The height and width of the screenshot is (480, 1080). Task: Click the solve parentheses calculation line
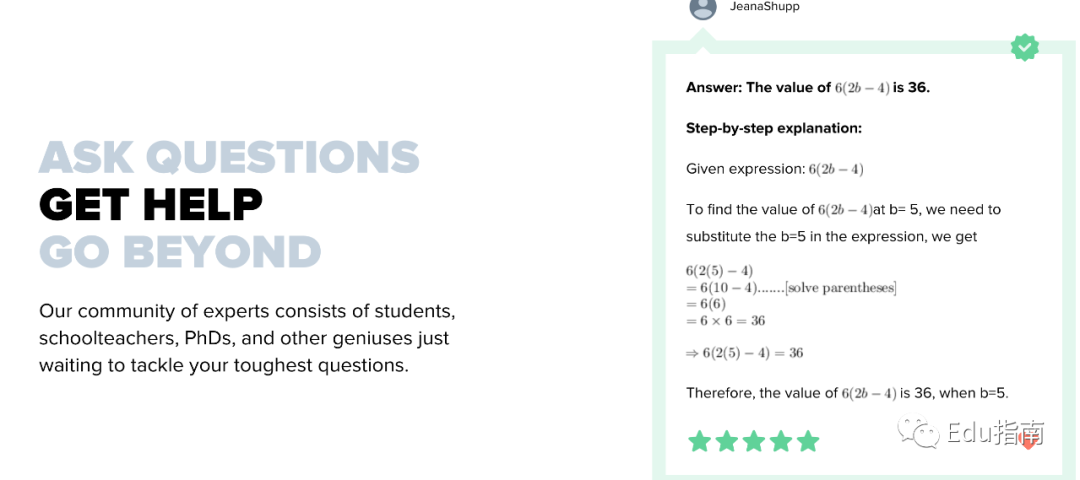(x=791, y=288)
